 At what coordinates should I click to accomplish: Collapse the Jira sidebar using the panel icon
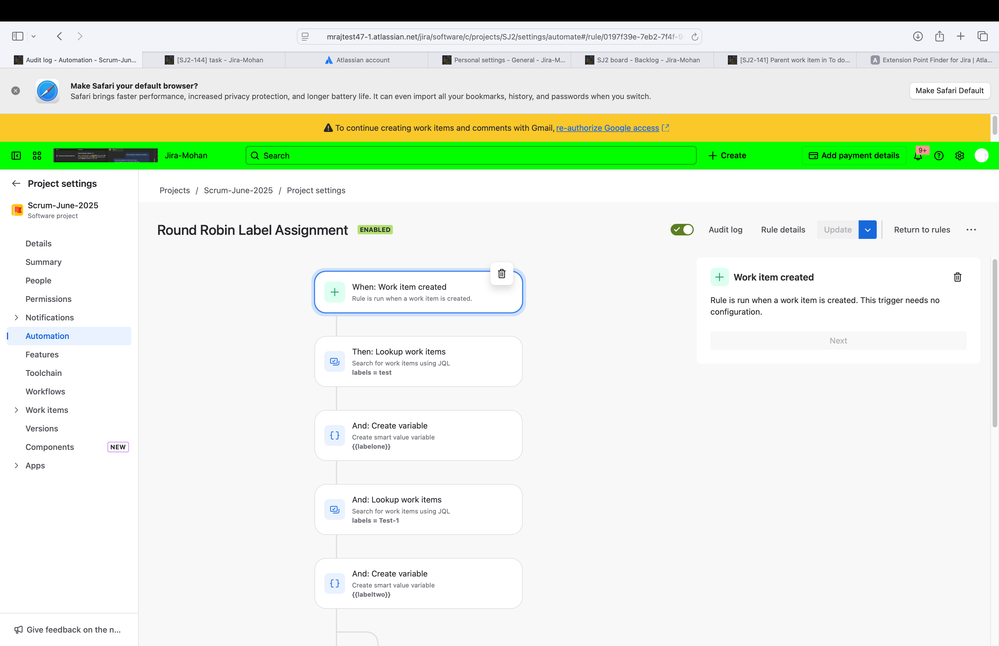point(17,155)
